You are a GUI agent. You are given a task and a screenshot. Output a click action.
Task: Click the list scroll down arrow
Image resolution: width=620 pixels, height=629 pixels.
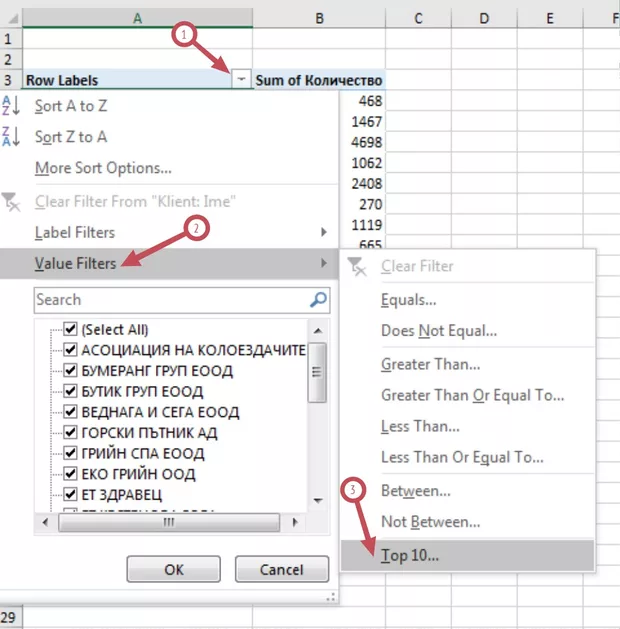tap(318, 501)
